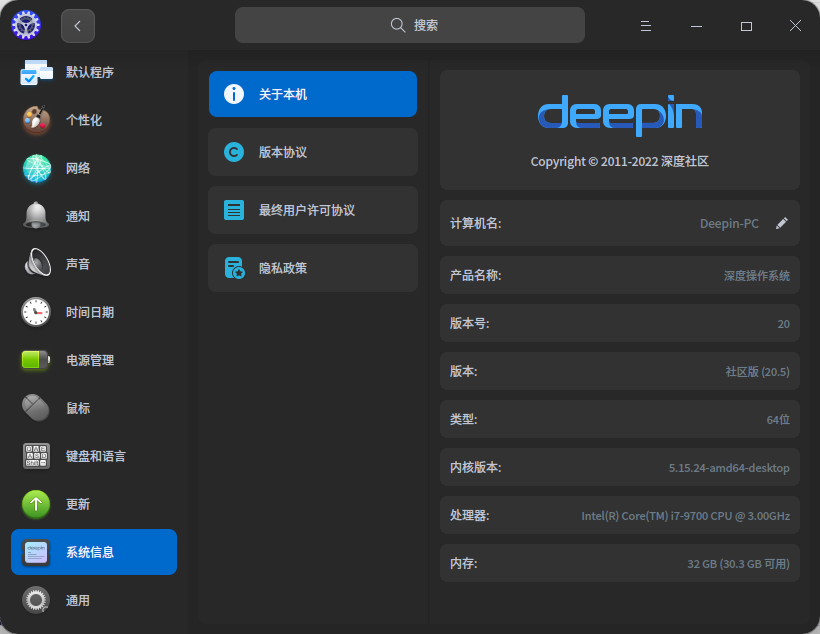Open the Edition License tab
Screen dimensions: 820x634
[313, 152]
